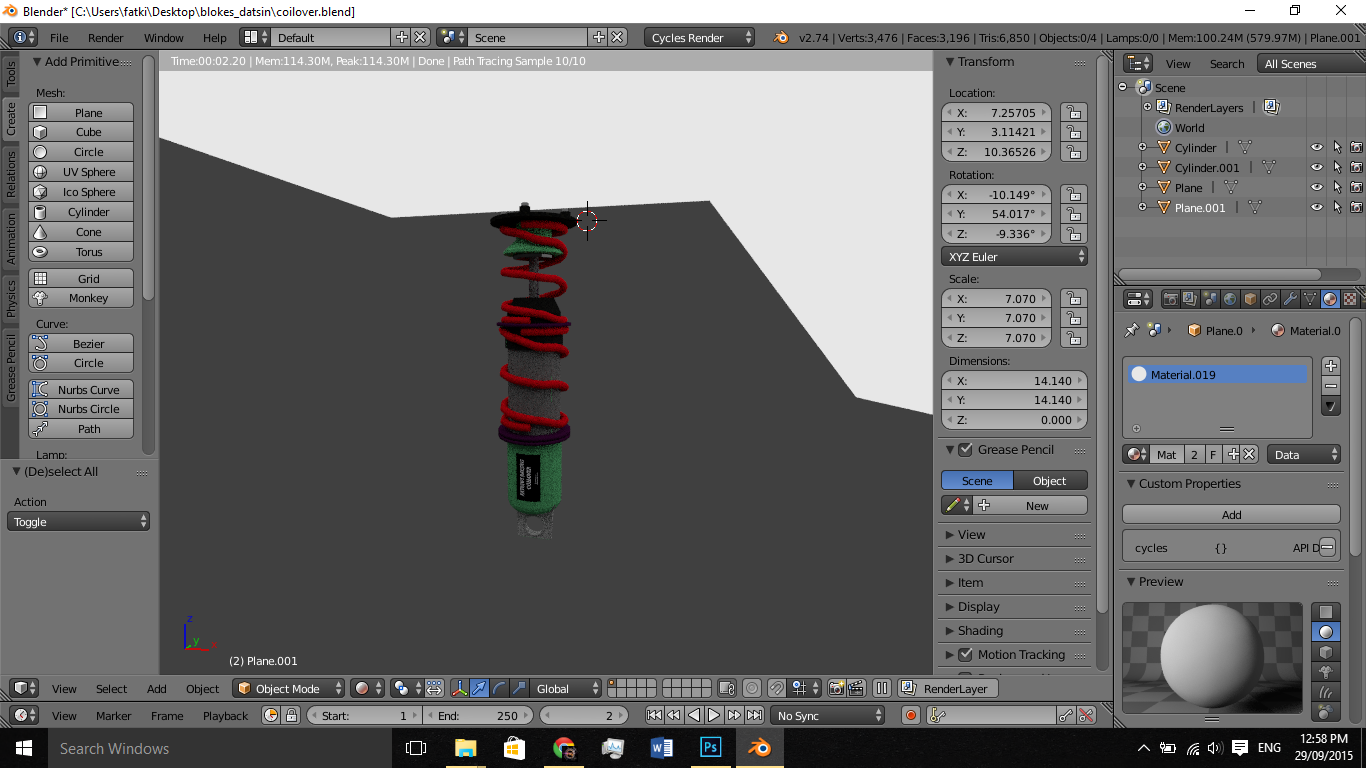The width and height of the screenshot is (1366, 768).
Task: Select the hair strands preview shape
Action: click(1325, 692)
